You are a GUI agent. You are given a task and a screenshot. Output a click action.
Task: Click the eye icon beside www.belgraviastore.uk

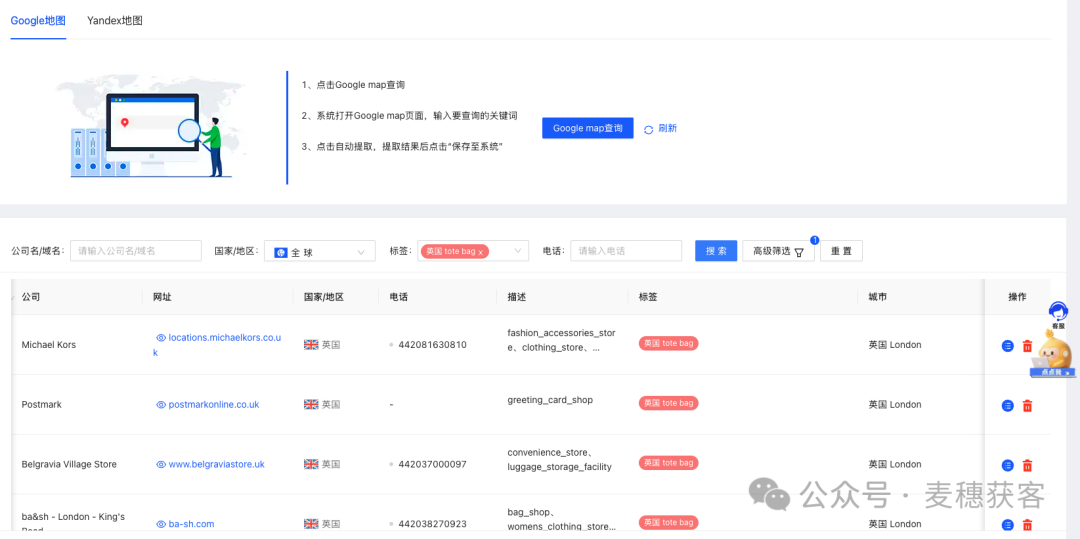pyautogui.click(x=161, y=465)
